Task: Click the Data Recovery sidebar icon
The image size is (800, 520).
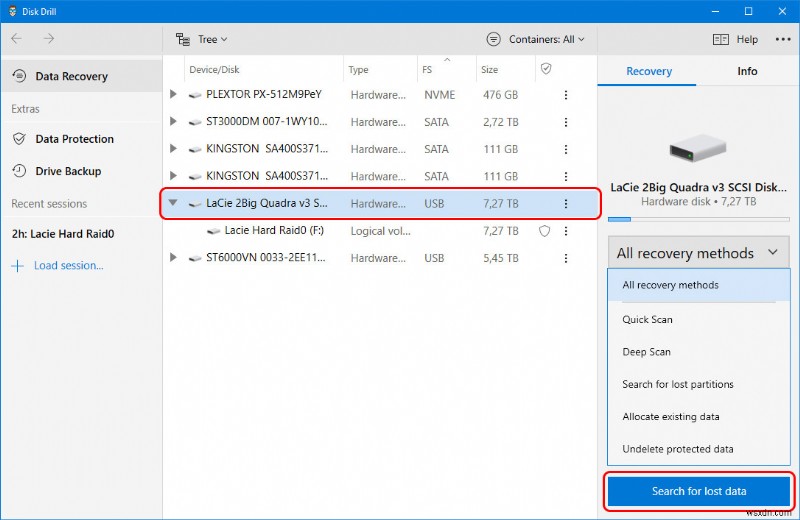Action: [x=19, y=76]
